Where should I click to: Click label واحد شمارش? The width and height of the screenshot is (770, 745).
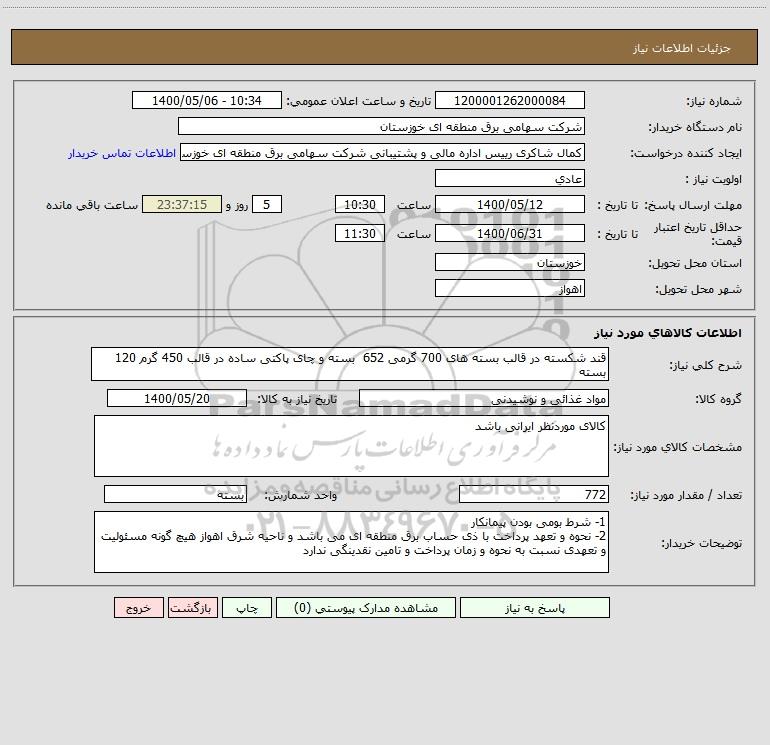point(301,495)
